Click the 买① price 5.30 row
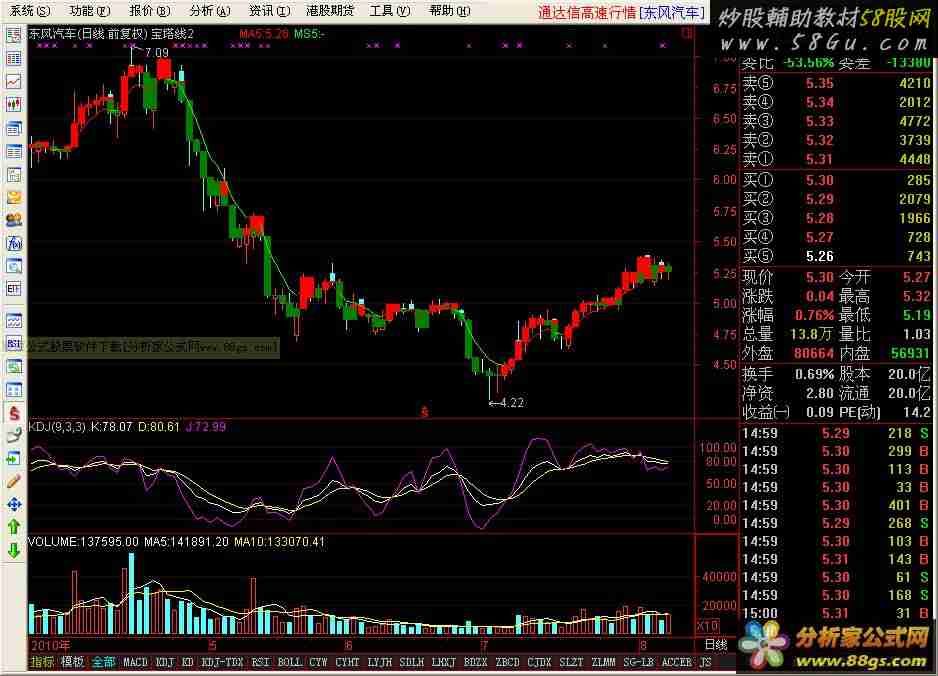Viewport: 938px width, 676px height. point(836,180)
